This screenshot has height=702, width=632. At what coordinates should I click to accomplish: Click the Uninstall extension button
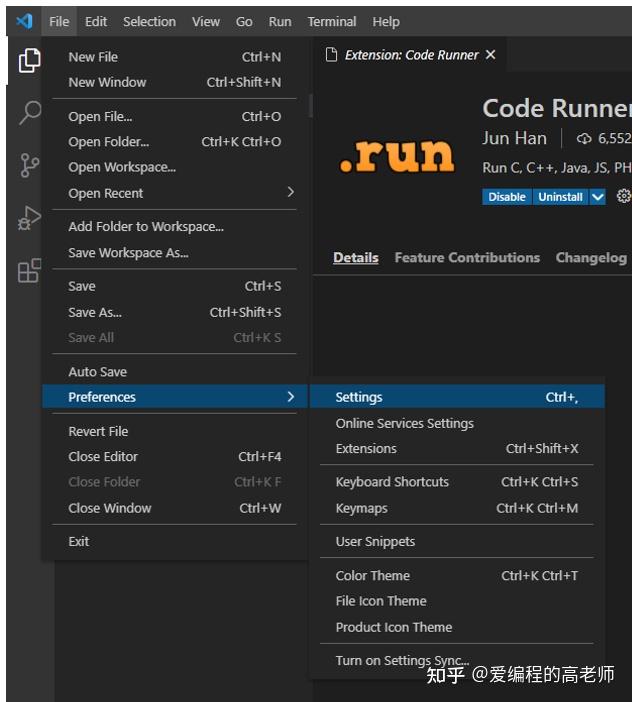[x=560, y=197]
